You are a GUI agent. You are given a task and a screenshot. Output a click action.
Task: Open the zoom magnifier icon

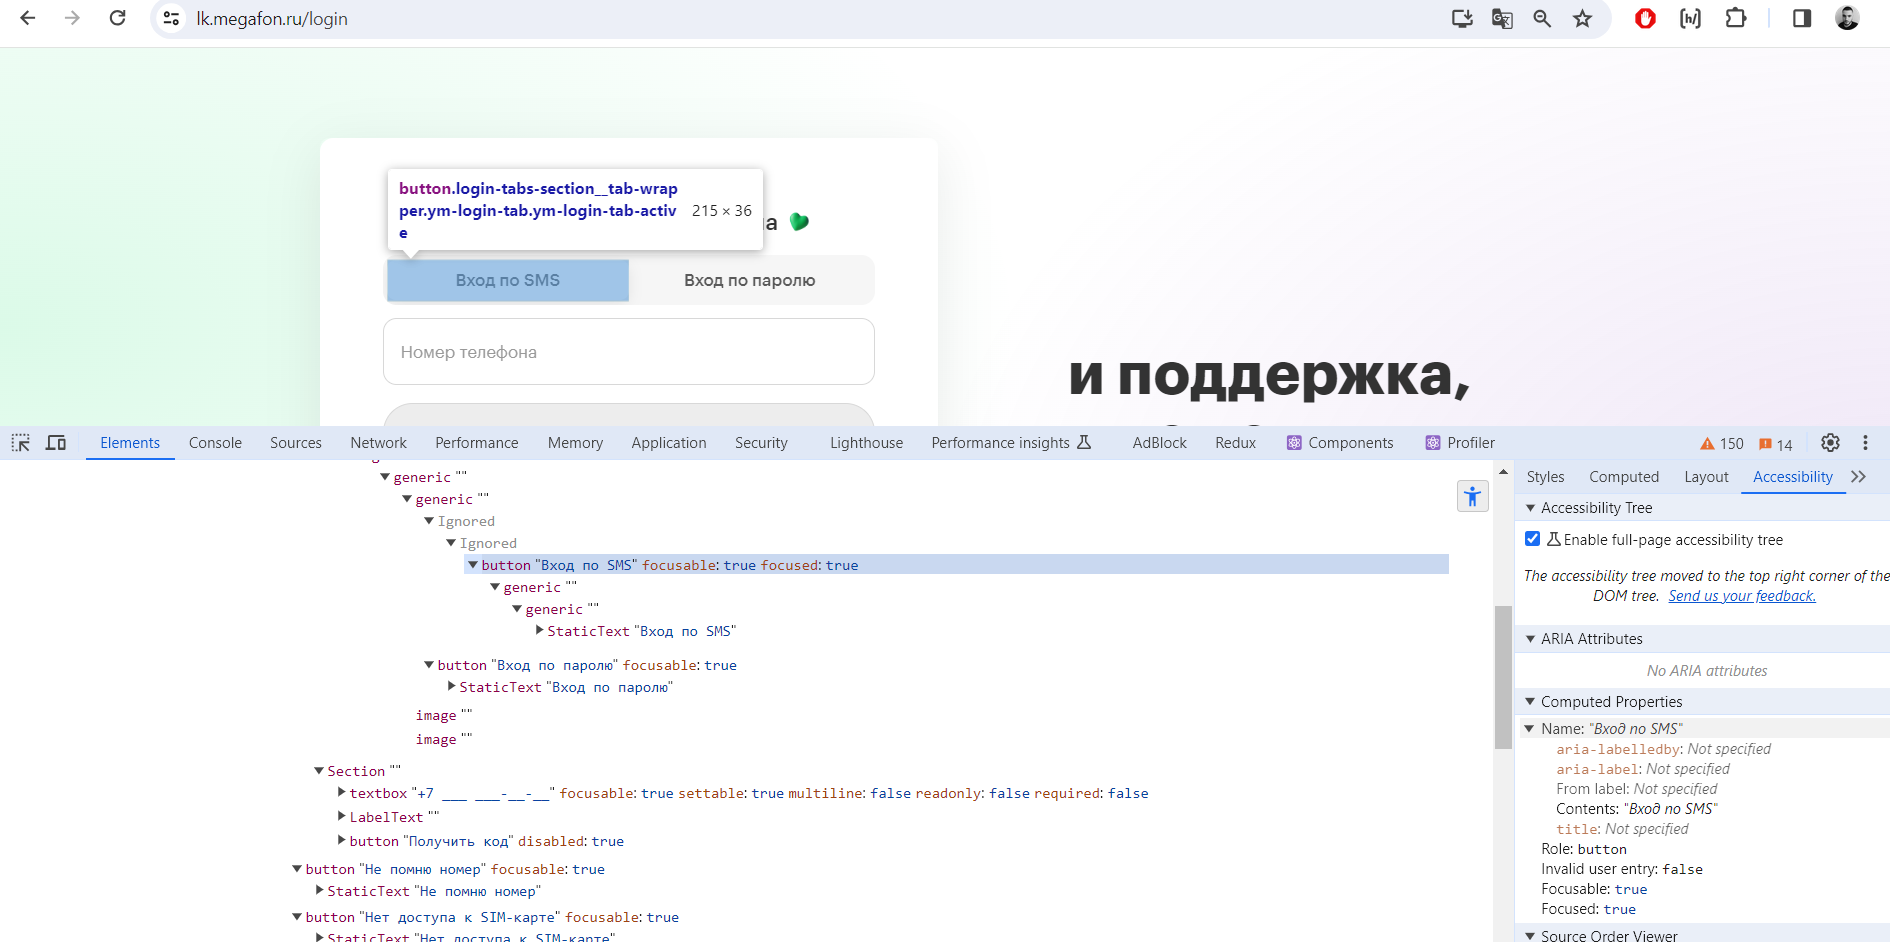pyautogui.click(x=1542, y=18)
